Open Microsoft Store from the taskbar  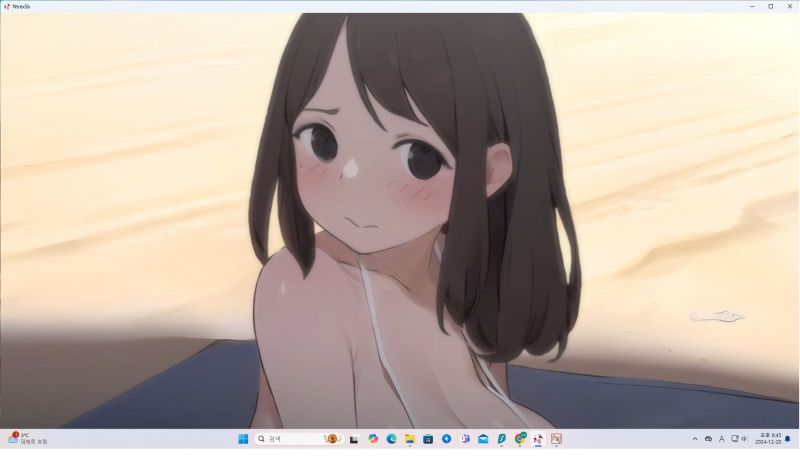pyautogui.click(x=428, y=439)
